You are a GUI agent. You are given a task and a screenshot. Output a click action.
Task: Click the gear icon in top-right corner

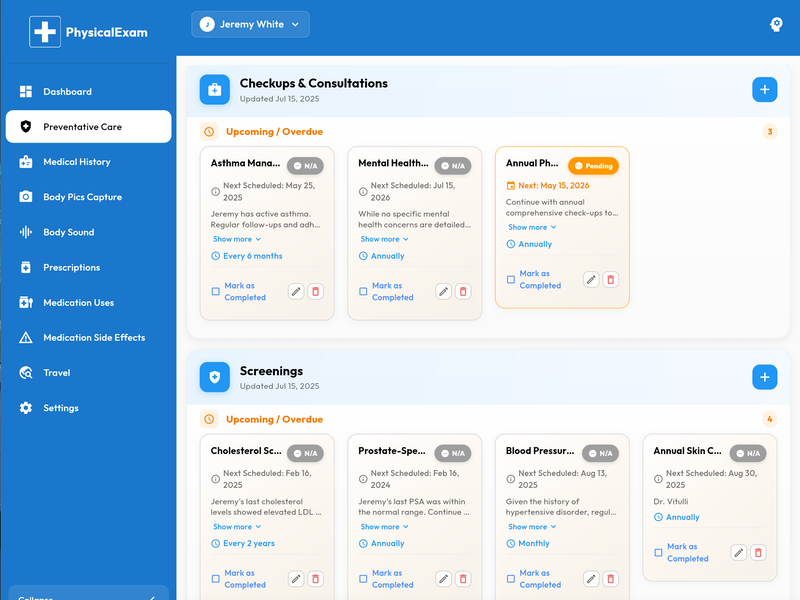pos(776,24)
